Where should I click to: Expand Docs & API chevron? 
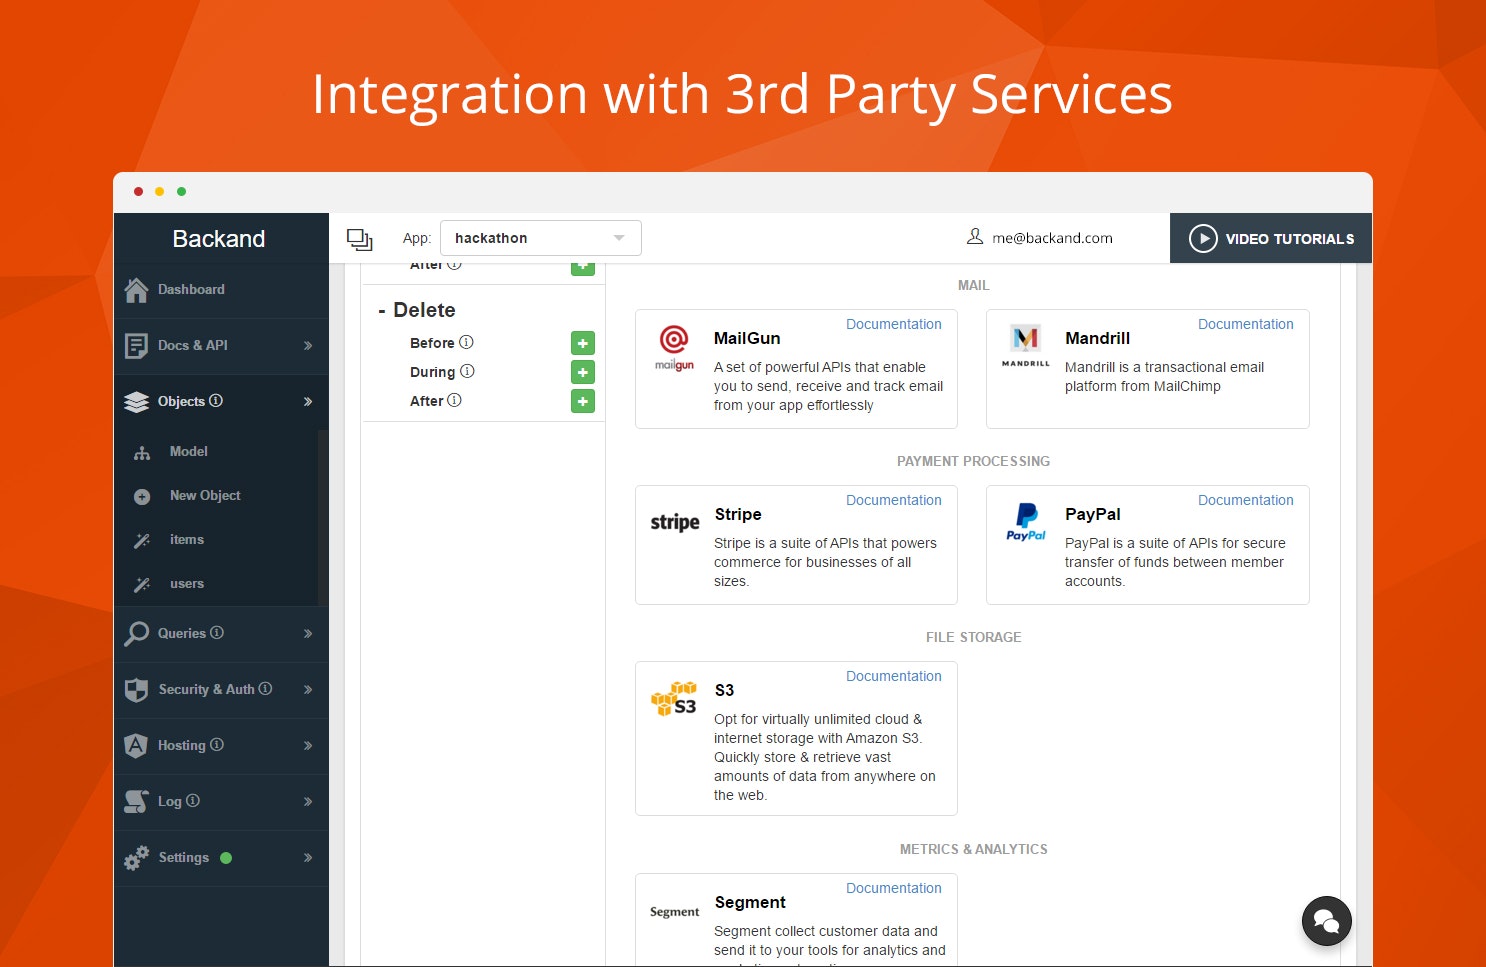coord(308,346)
